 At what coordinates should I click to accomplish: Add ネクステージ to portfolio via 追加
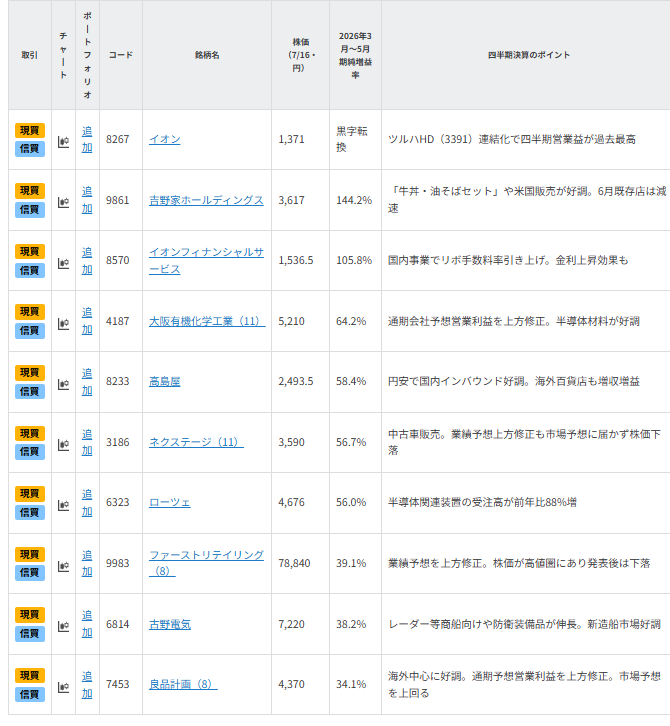pyautogui.click(x=87, y=442)
